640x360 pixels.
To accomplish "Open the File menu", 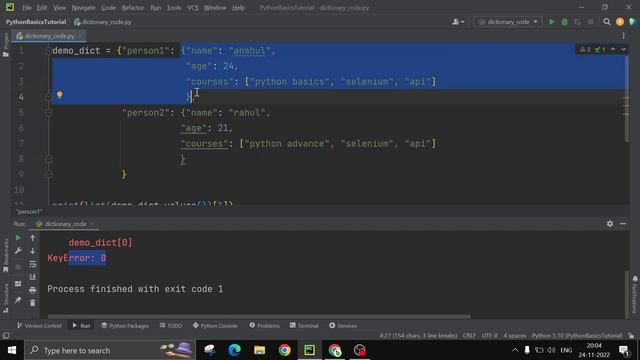I will (x=27, y=8).
